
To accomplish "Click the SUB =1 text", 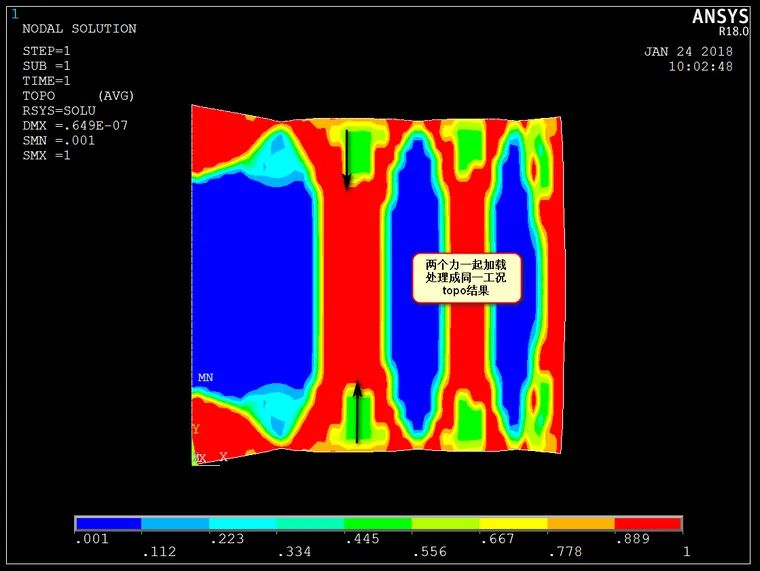I will pyautogui.click(x=47, y=66).
